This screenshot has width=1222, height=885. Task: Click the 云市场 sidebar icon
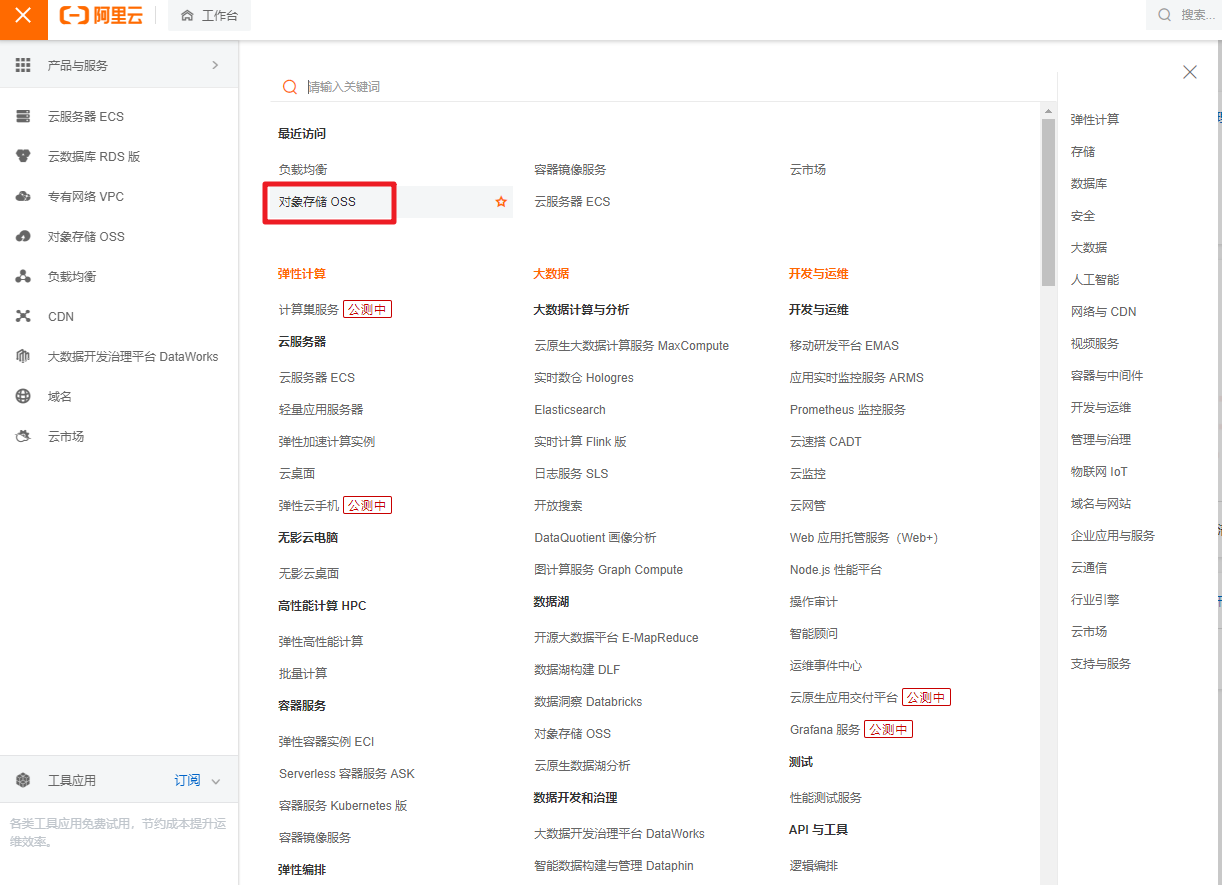tap(23, 436)
